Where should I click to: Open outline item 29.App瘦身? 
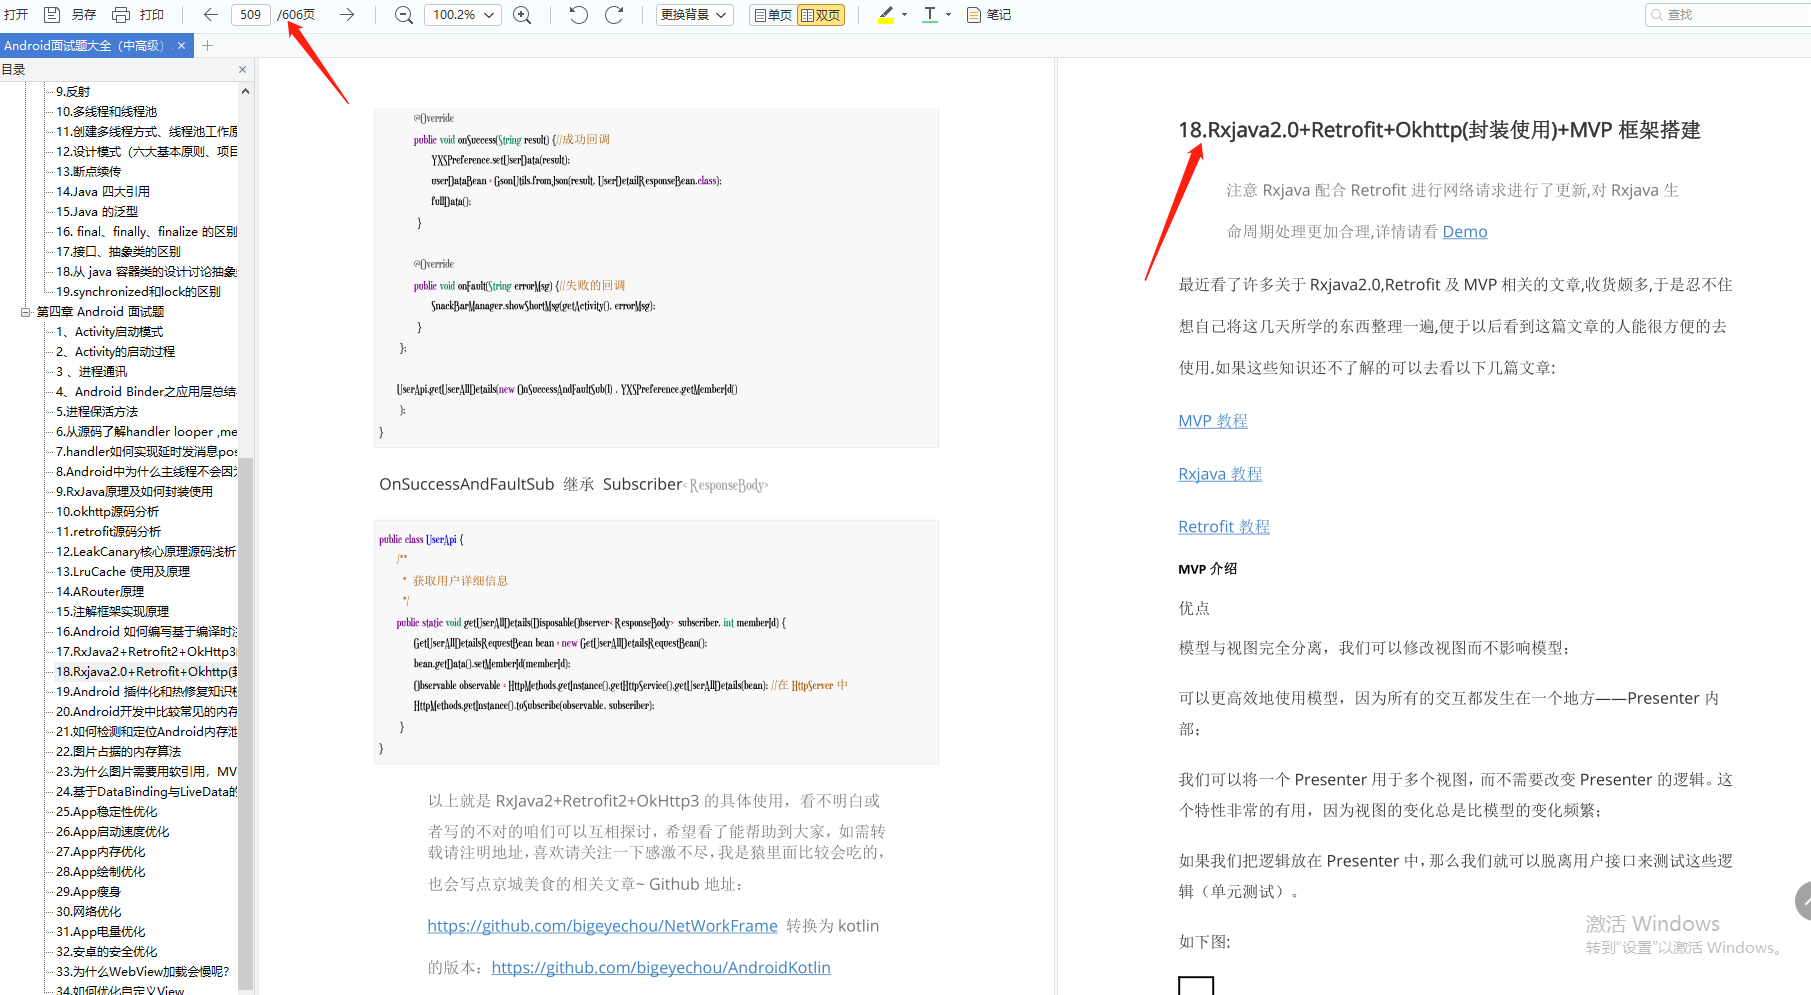pos(89,892)
